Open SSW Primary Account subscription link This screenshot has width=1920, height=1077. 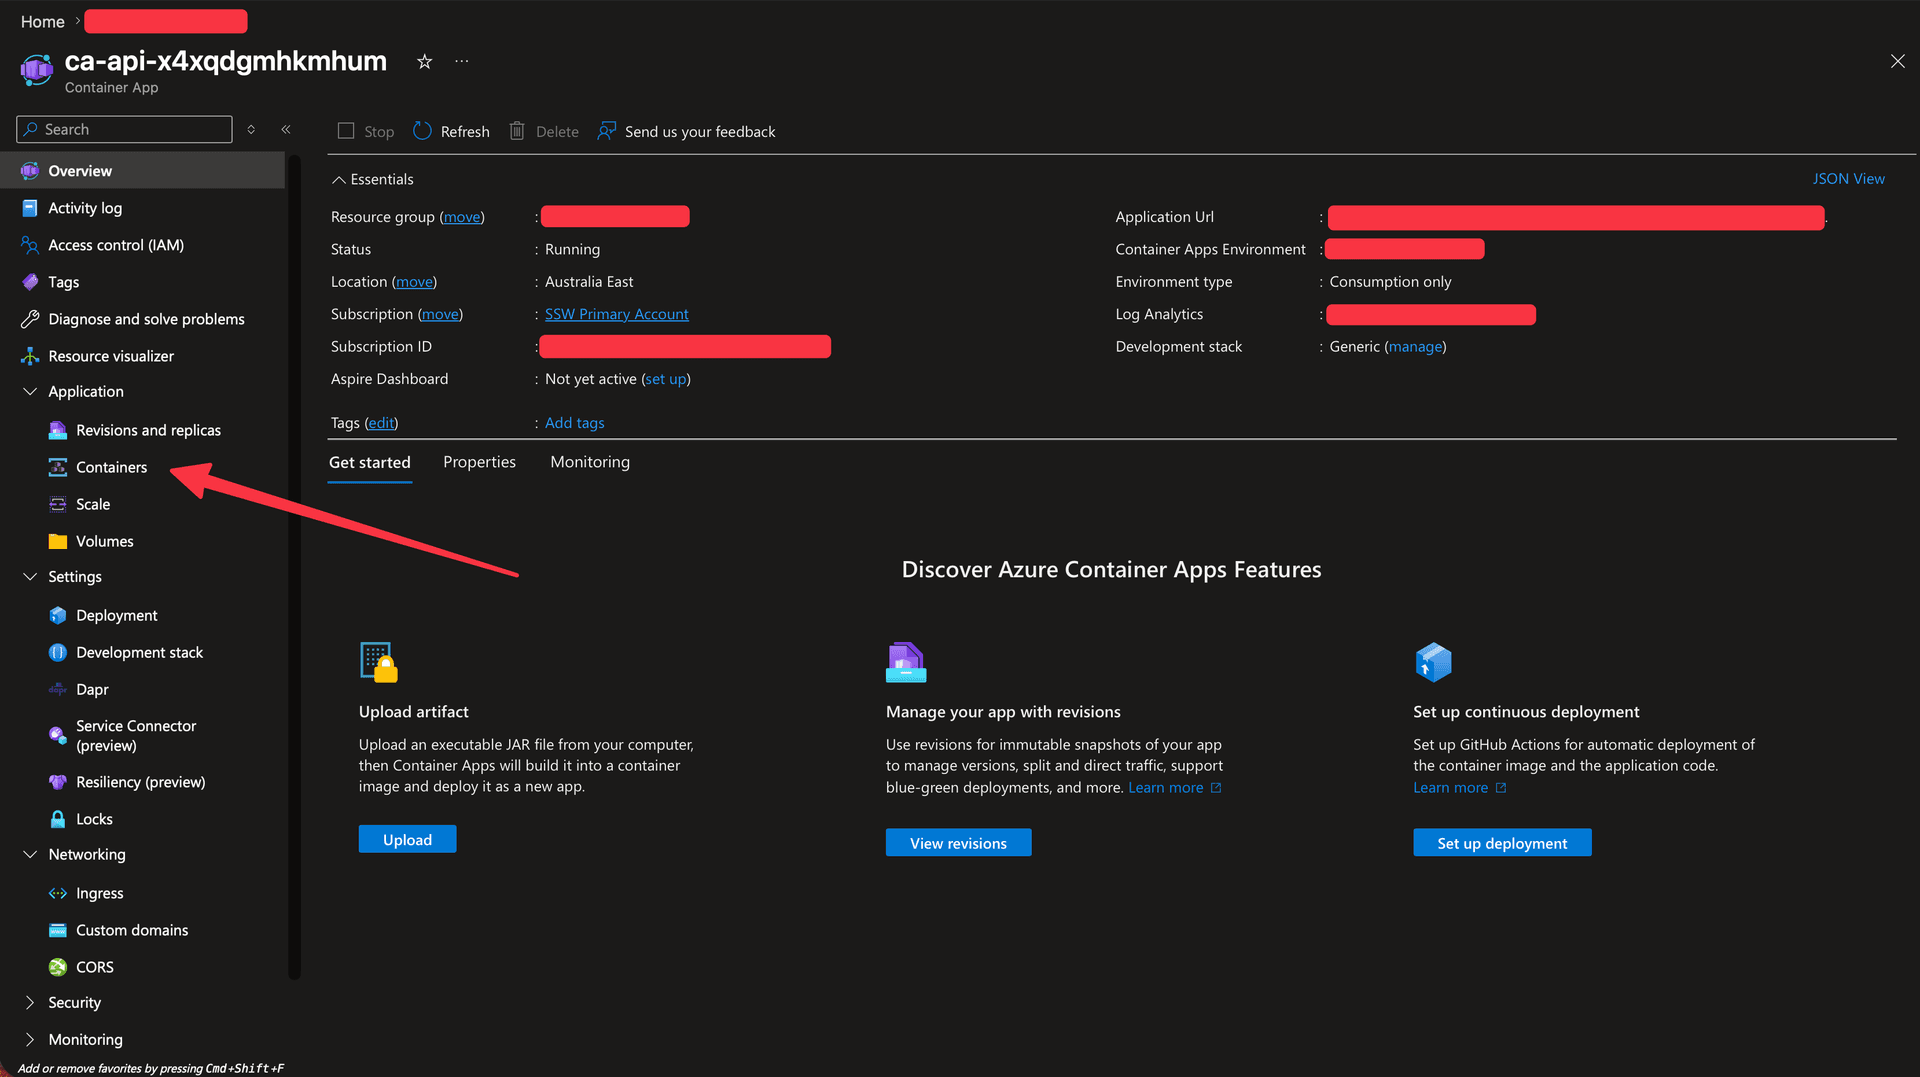[616, 314]
